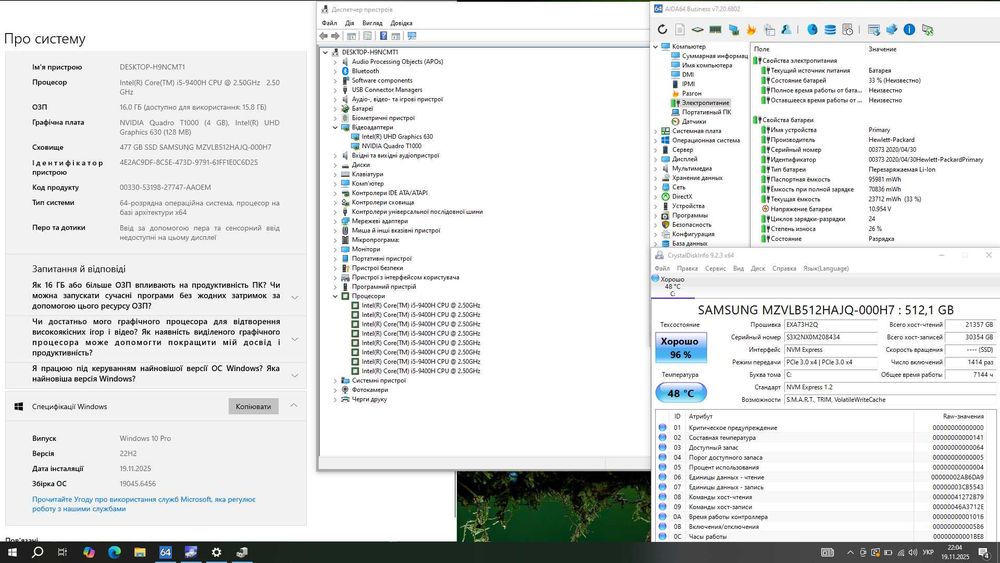Select Электропитание in the AIDA64 tree
The image size is (1000, 563).
705,103
